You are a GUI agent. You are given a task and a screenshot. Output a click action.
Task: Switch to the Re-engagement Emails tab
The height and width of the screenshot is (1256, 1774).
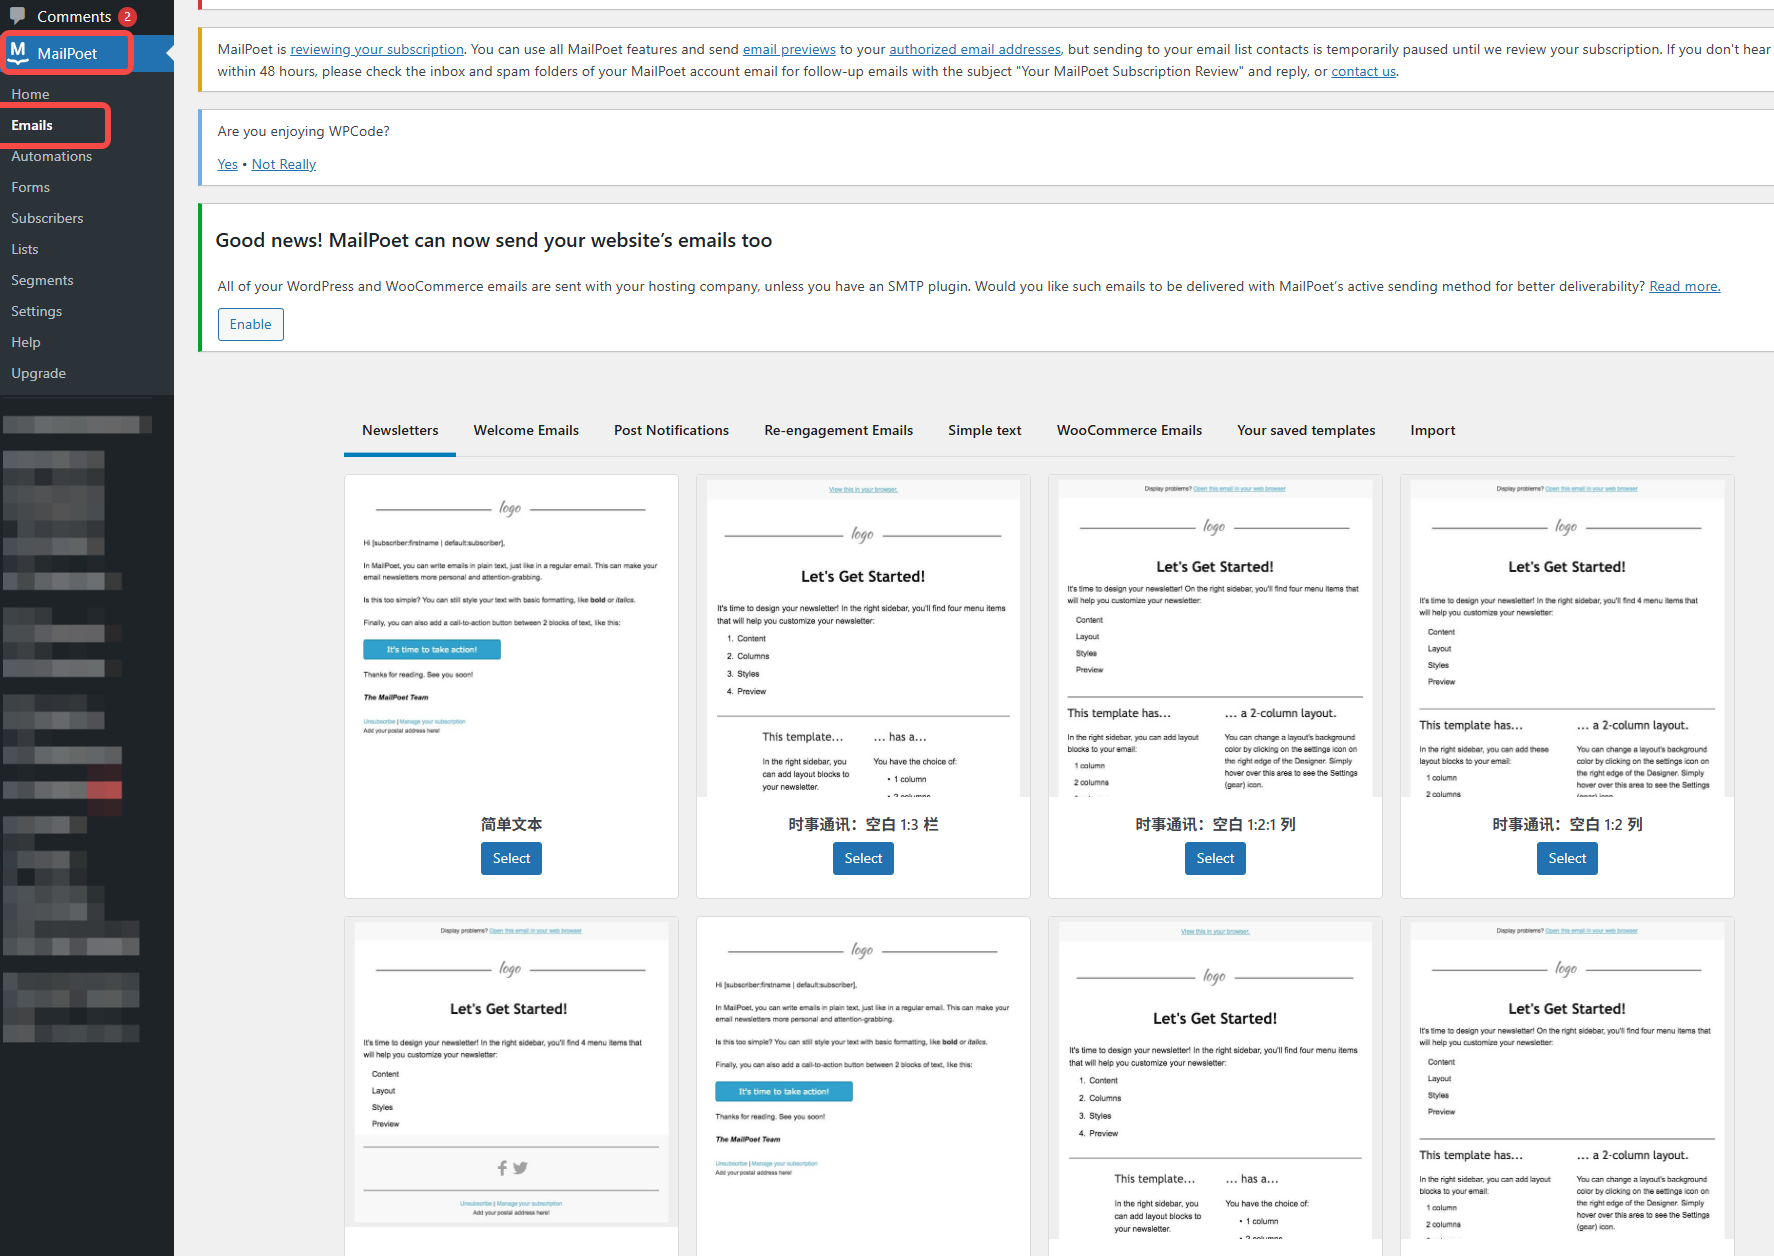tap(838, 430)
